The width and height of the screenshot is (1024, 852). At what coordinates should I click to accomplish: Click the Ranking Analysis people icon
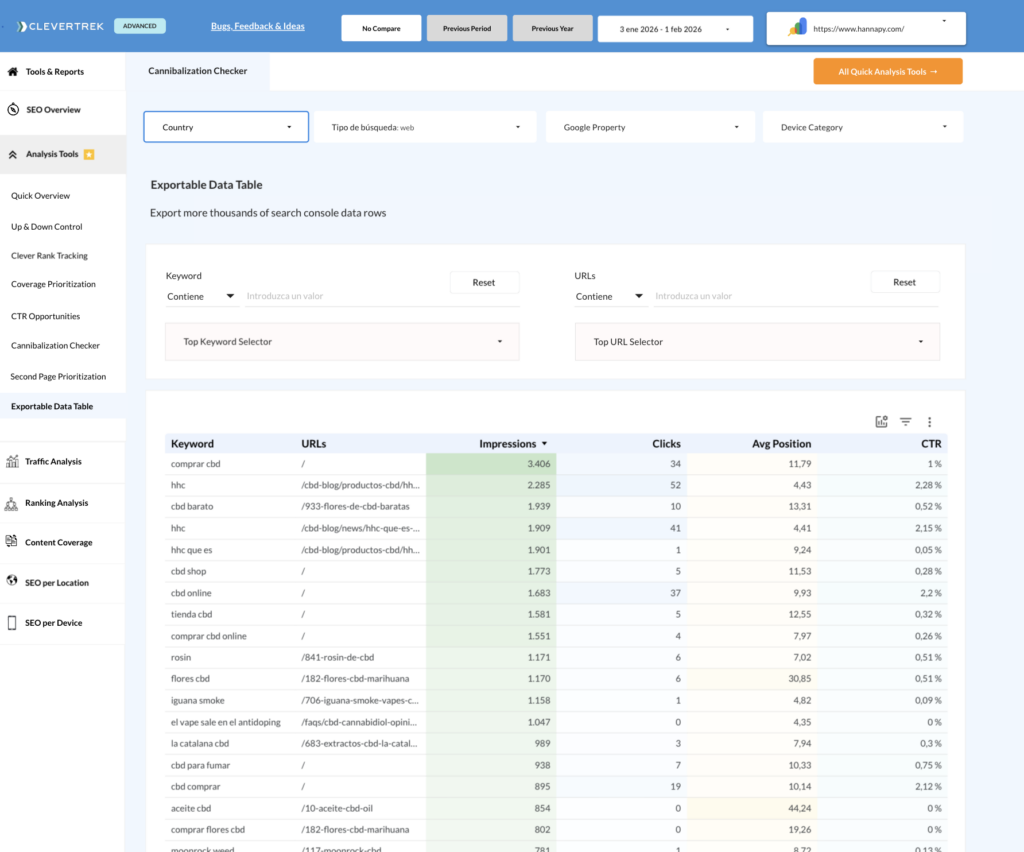(13, 503)
